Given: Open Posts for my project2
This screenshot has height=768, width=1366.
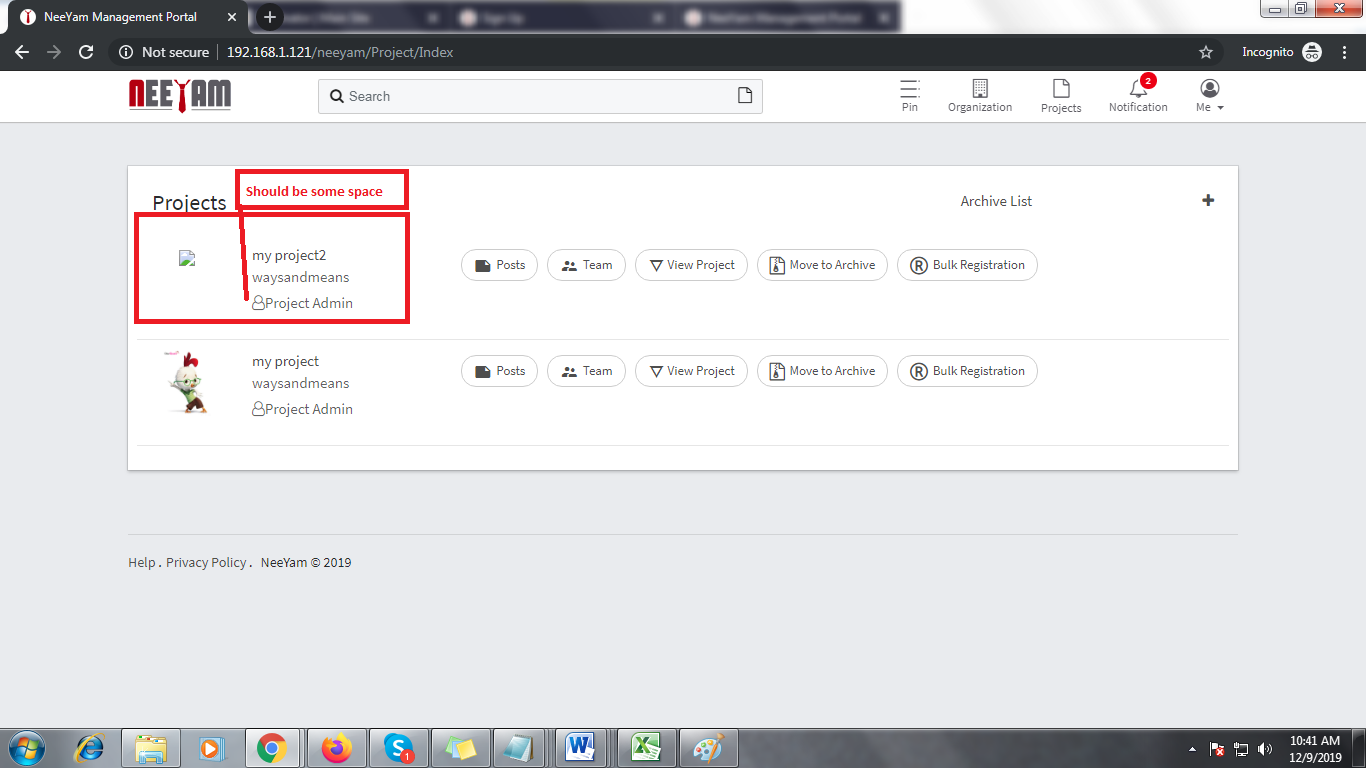Looking at the screenshot, I should [x=499, y=265].
